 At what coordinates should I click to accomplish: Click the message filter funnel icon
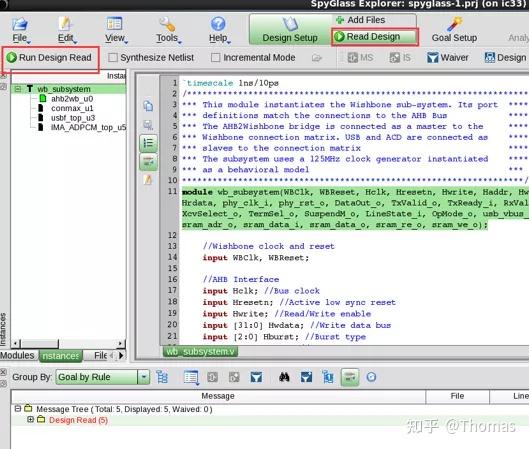(x=256, y=377)
